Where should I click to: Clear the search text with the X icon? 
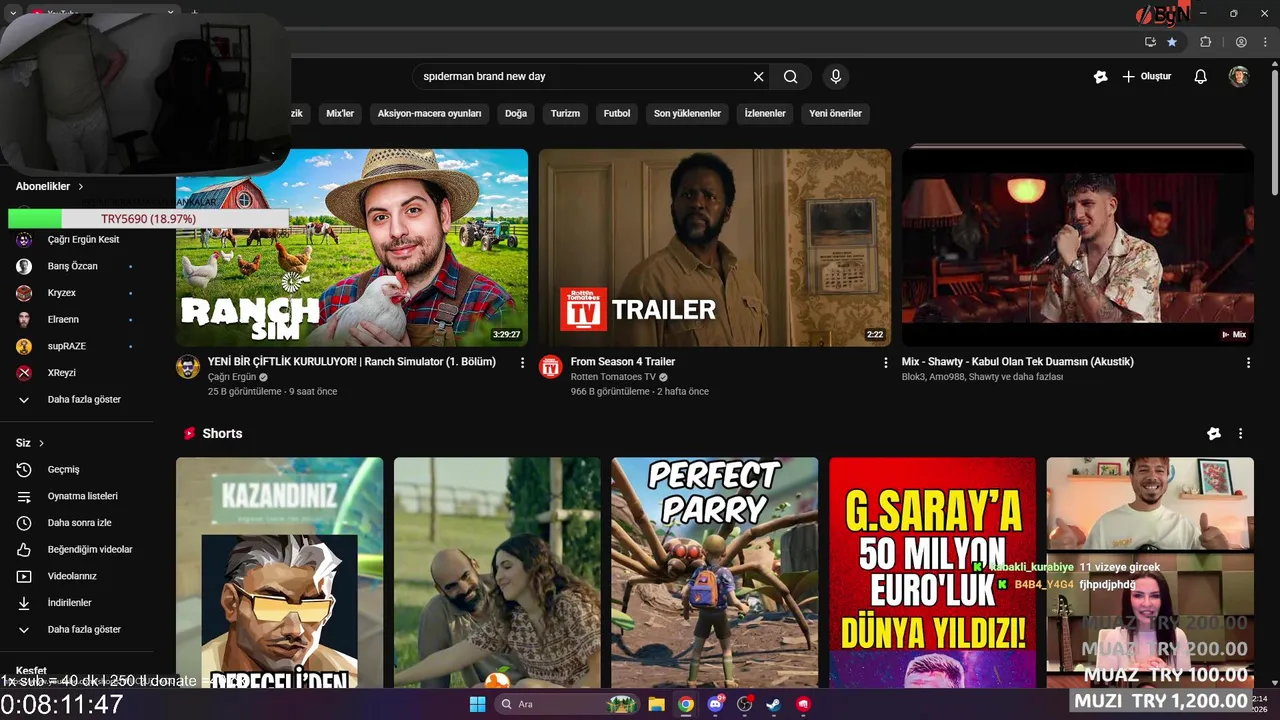758,77
